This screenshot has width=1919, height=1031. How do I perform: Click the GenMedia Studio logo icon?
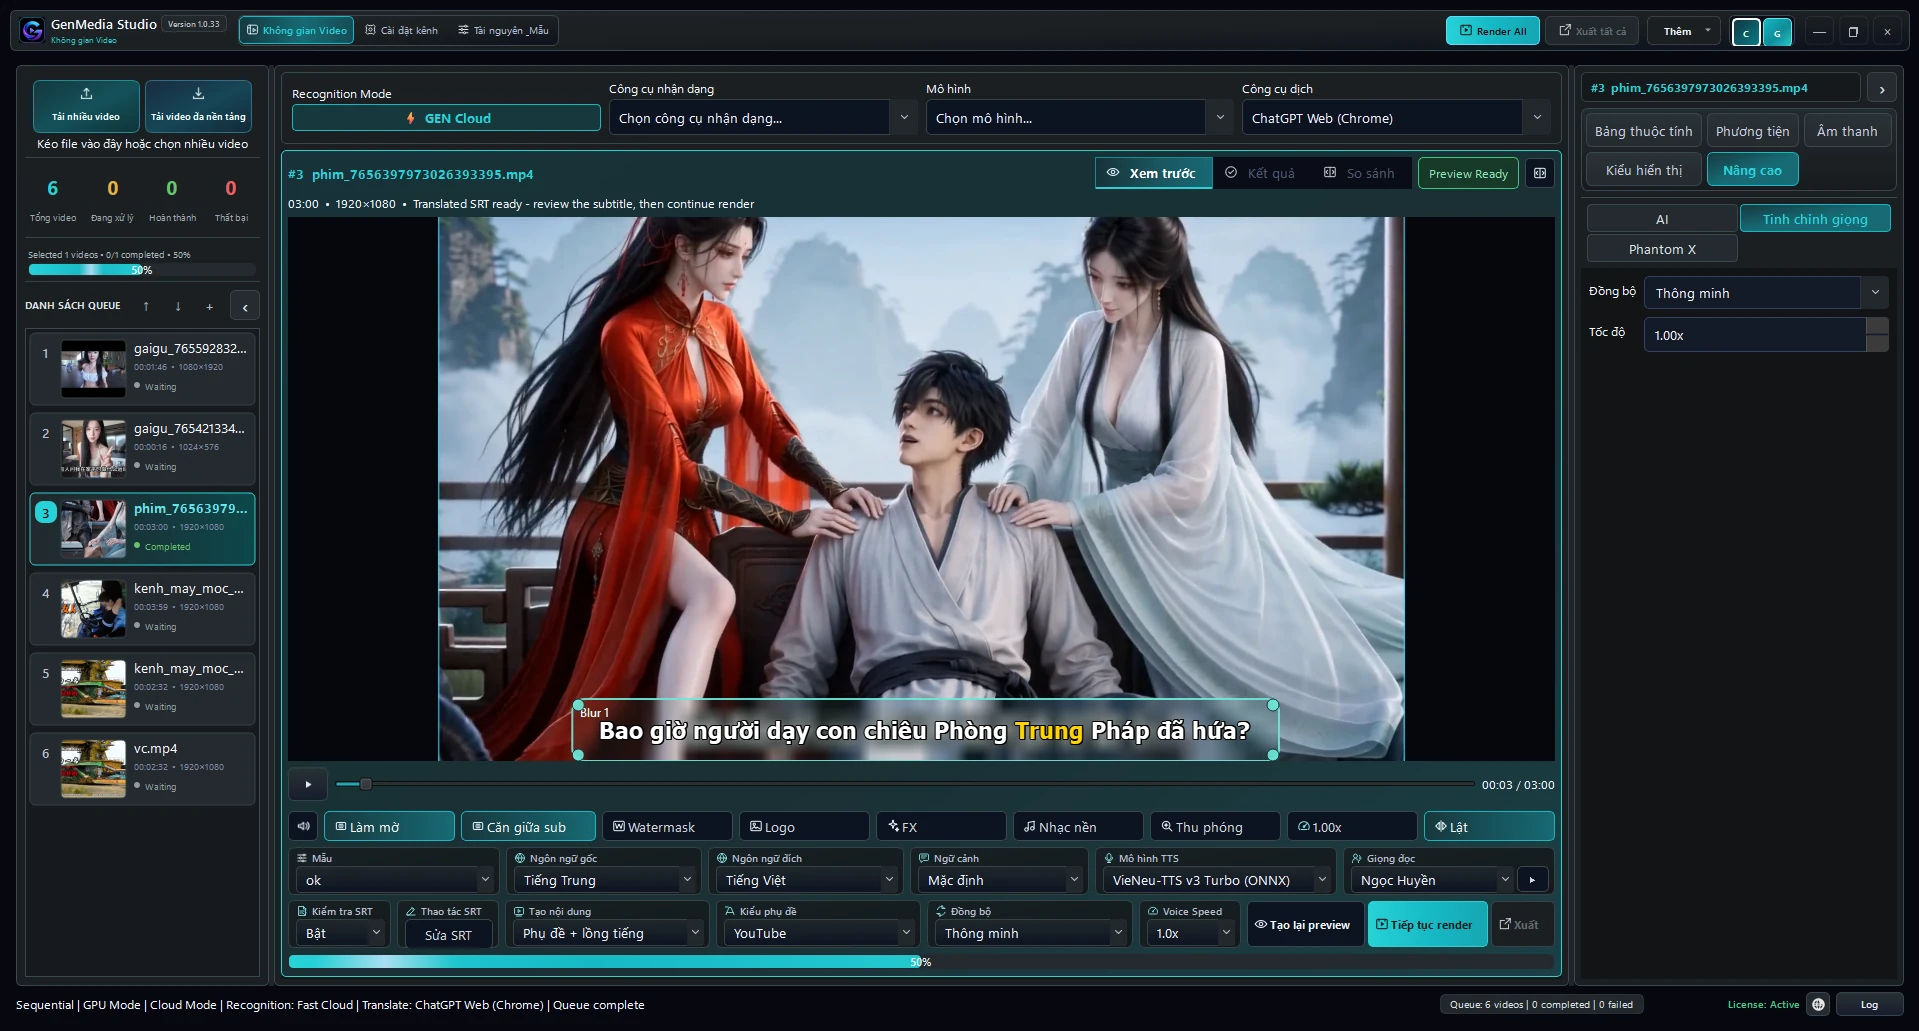[32, 31]
